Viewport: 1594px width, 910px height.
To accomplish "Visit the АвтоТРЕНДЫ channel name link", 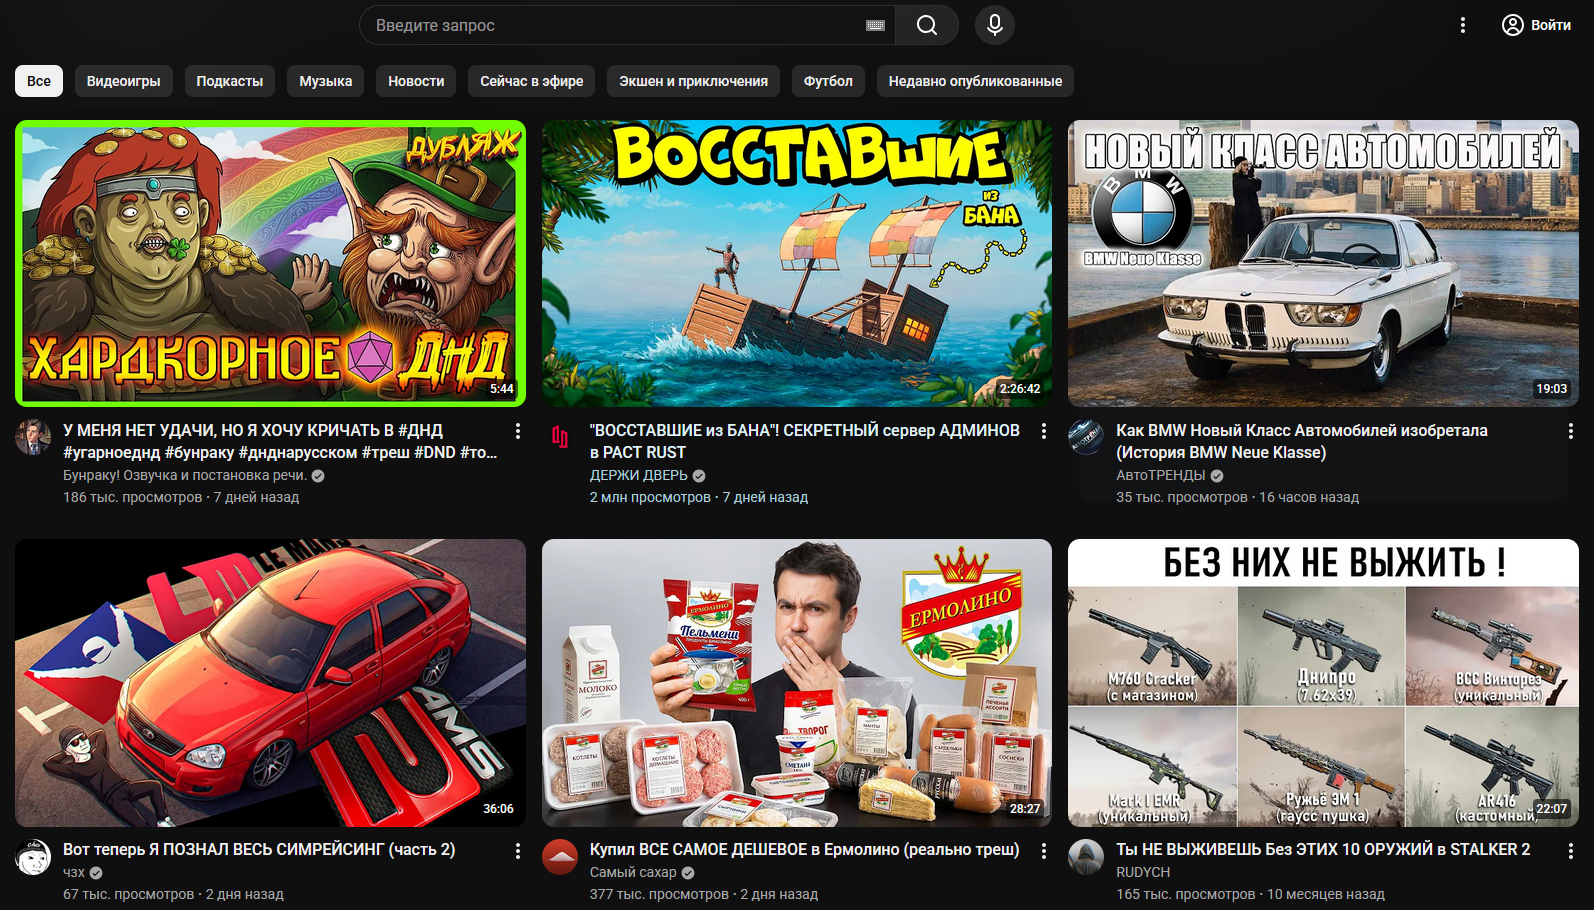I will 1161,475.
